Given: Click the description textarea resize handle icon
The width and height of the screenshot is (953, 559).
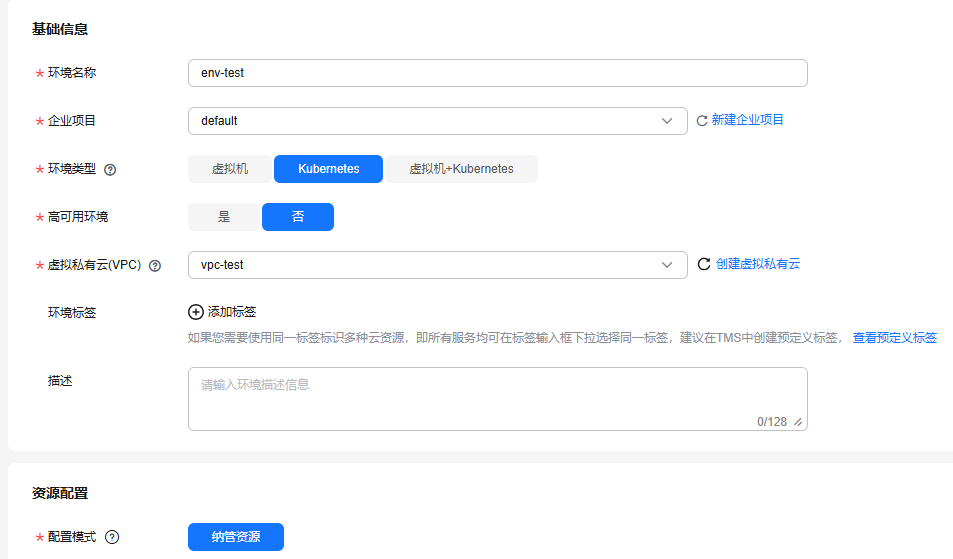Looking at the screenshot, I should (x=798, y=422).
